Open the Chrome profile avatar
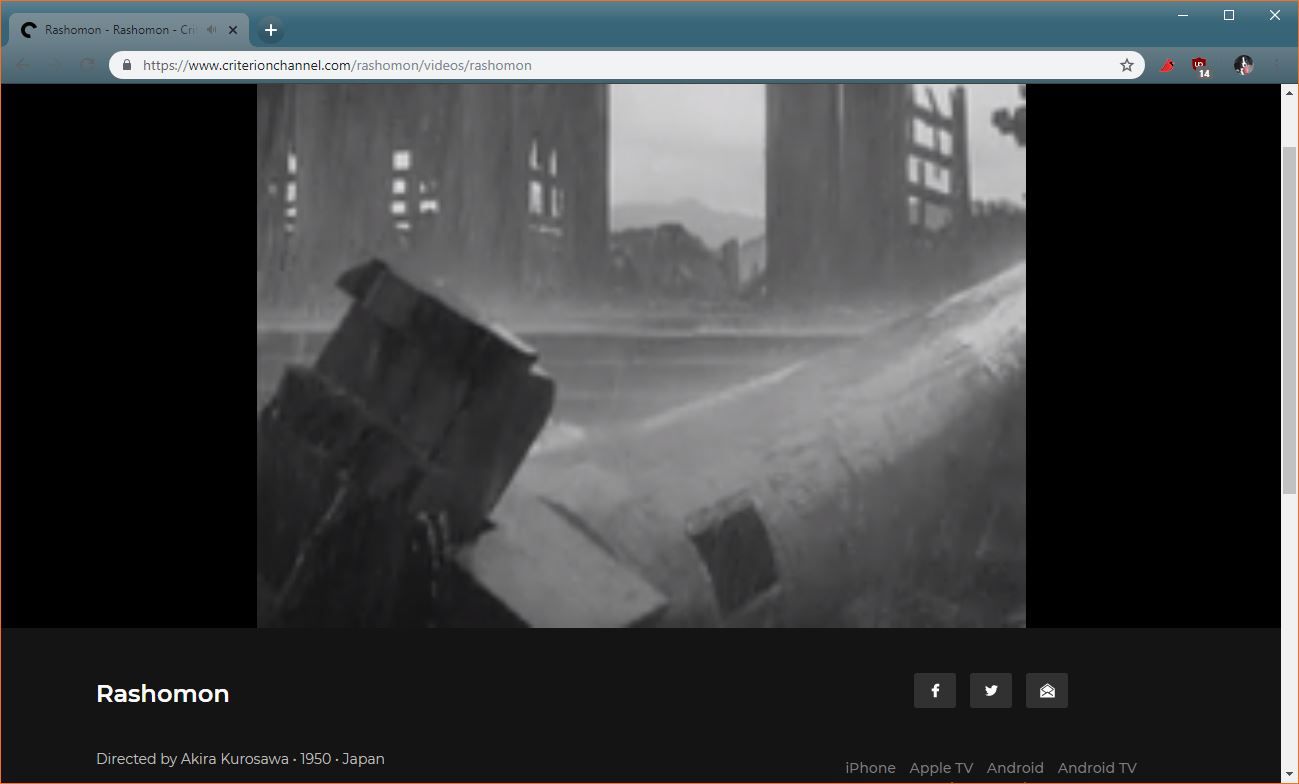The height and width of the screenshot is (784, 1299). pos(1243,65)
